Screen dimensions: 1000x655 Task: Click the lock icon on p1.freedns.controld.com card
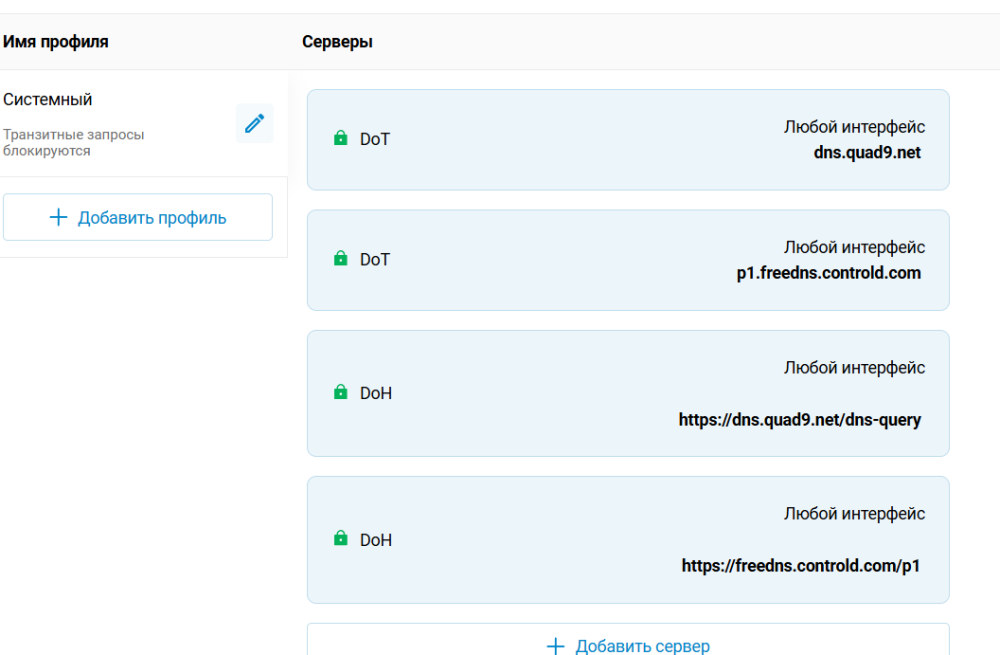(x=340, y=259)
